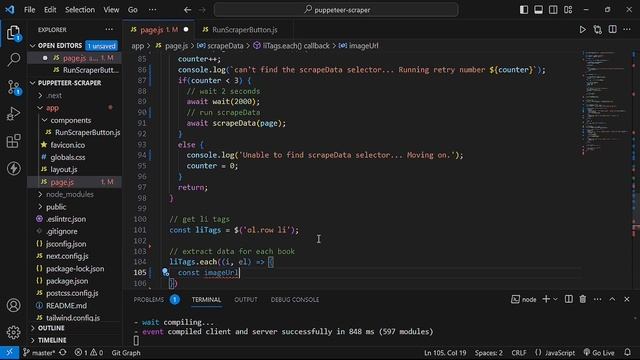Change CRLF end of line sequence
The width and height of the screenshot is (640, 360).
pyautogui.click(x=518, y=353)
